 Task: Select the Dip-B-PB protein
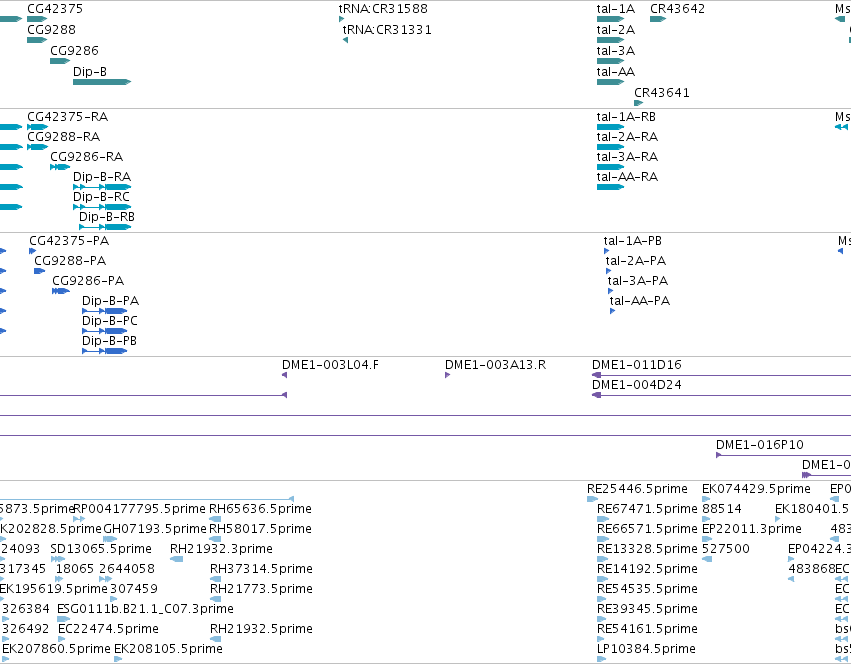point(105,351)
